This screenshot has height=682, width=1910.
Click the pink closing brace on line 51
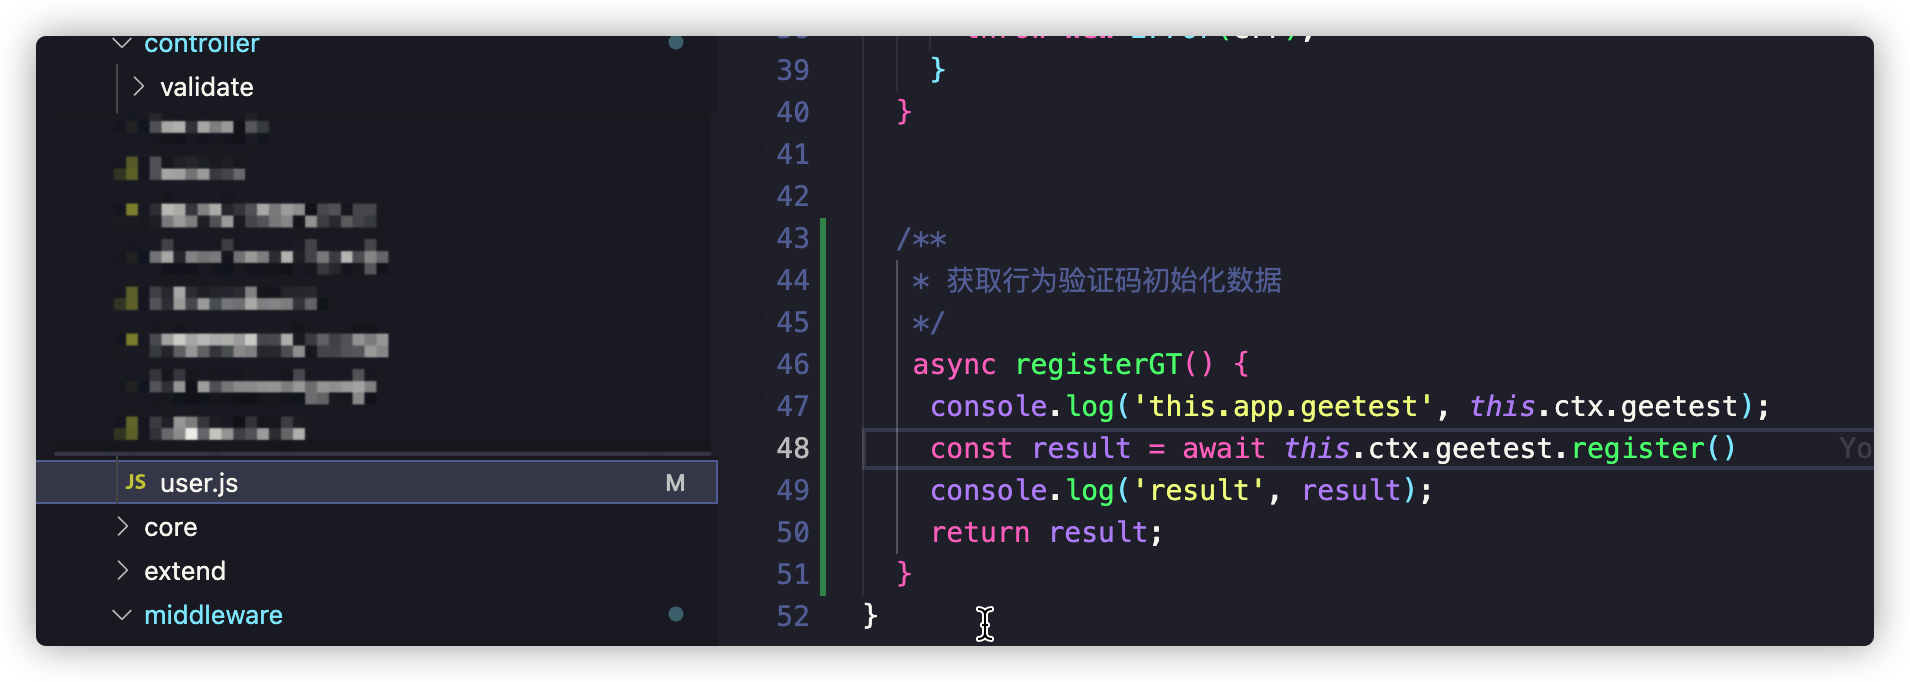point(904,573)
